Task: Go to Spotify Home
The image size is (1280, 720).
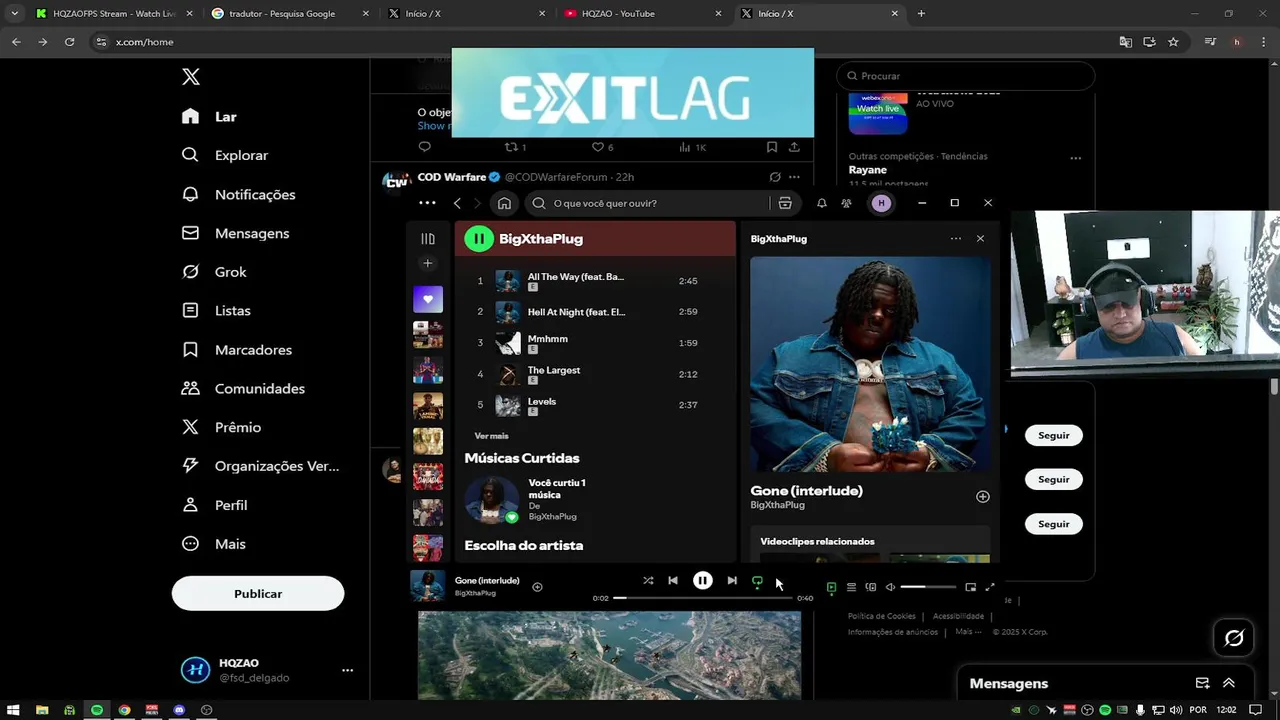Action: click(x=504, y=203)
